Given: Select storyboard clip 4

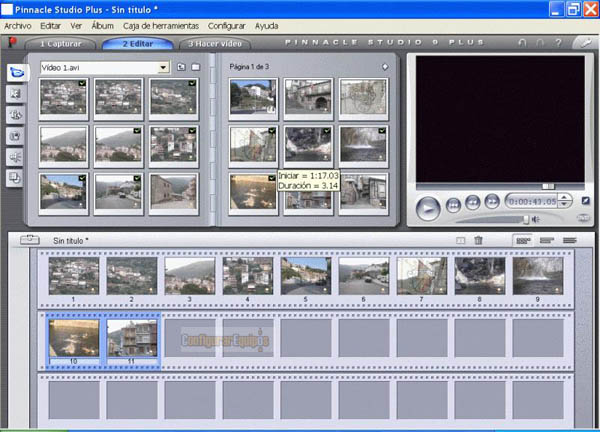Looking at the screenshot, I should tap(248, 276).
